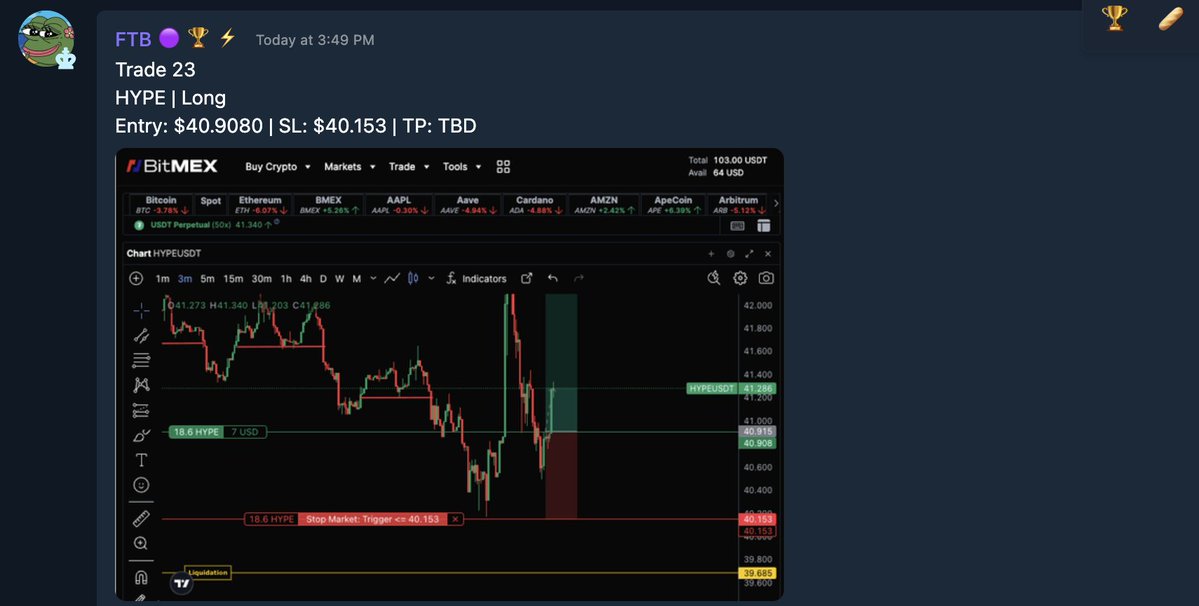The height and width of the screenshot is (606, 1199).
Task: Click the Liquidation price line label
Action: click(207, 572)
